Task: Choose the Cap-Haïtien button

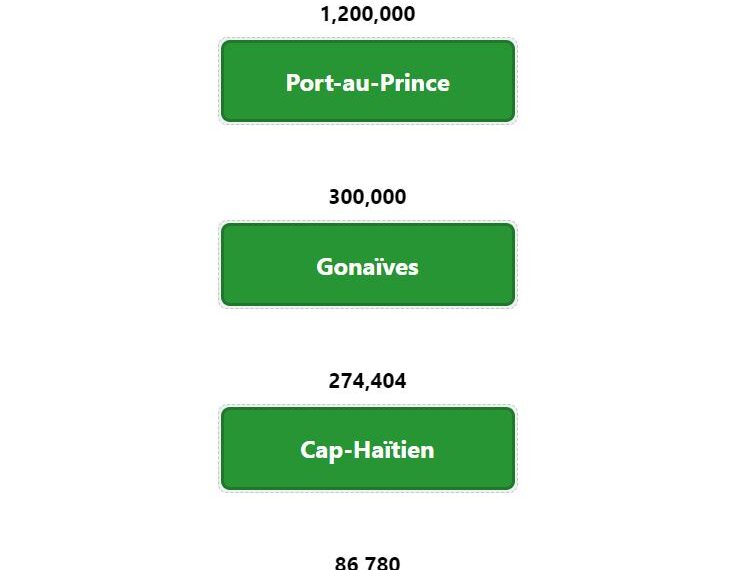Action: (x=368, y=448)
